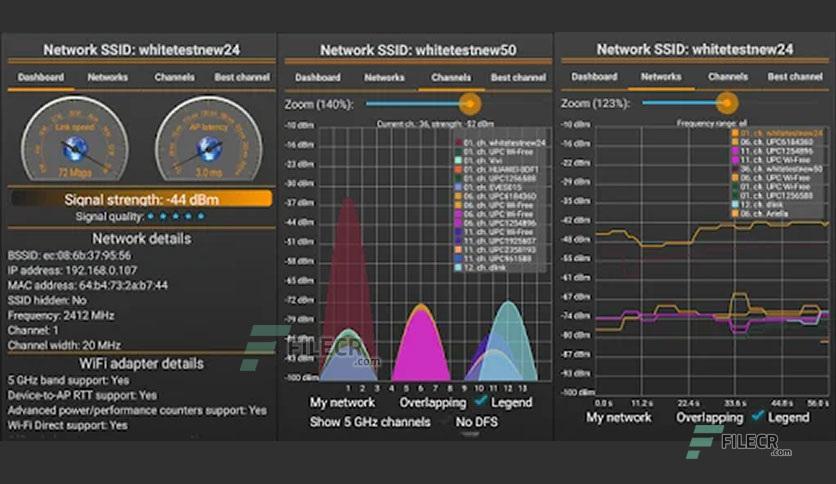
Task: Go to Channels tab on the 123% zoom screen
Action: pos(728,77)
